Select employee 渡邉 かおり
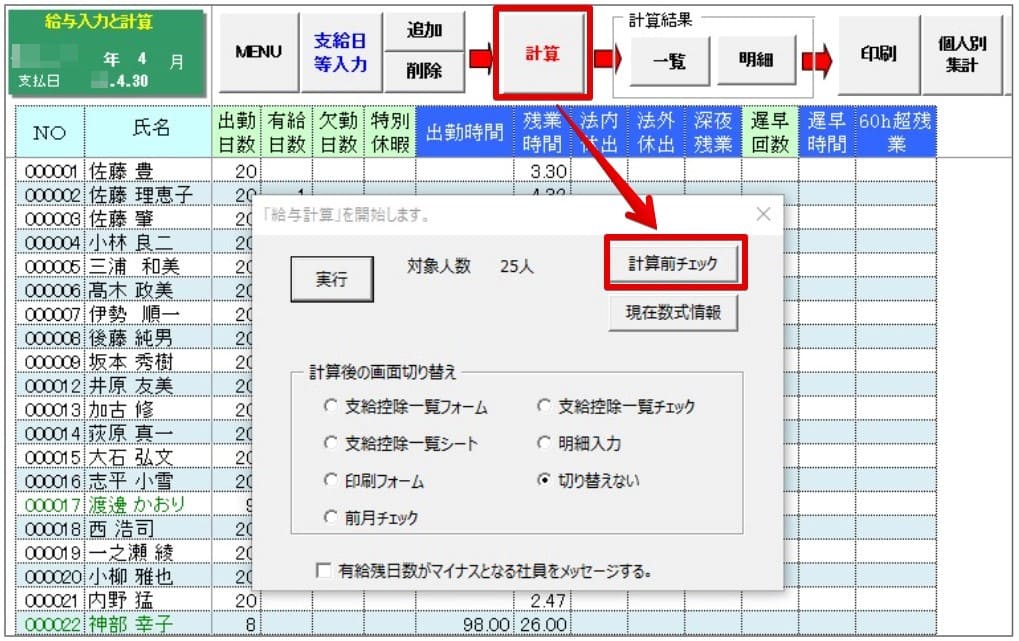 pyautogui.click(x=137, y=504)
